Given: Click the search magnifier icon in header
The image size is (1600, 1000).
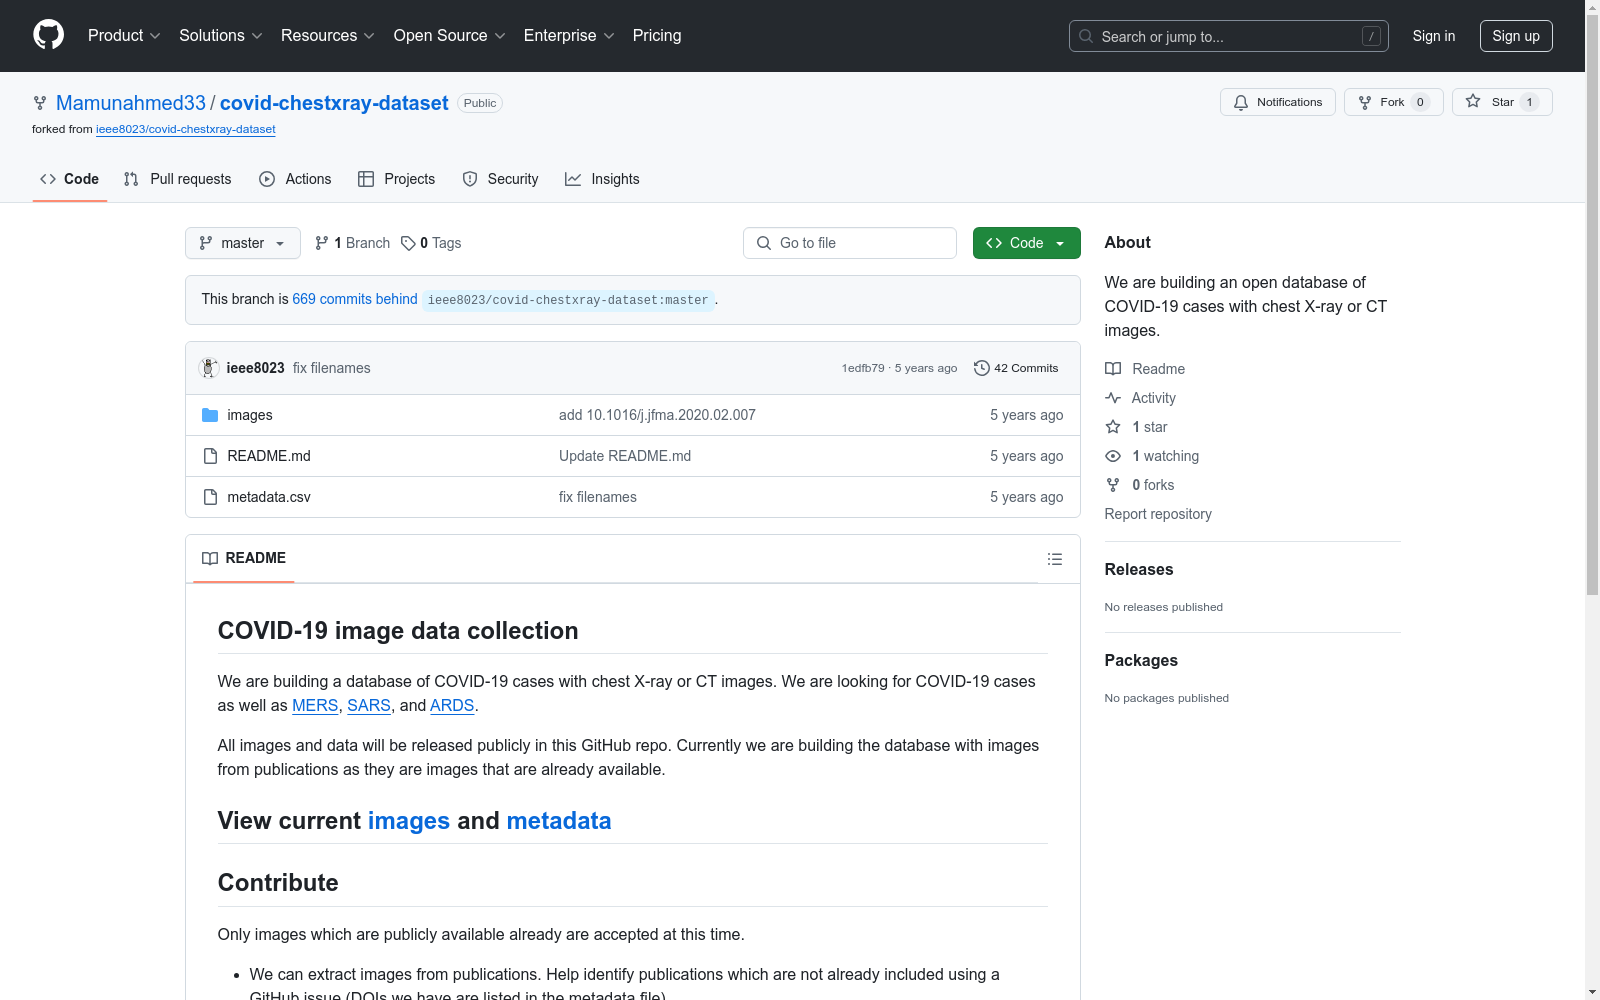Looking at the screenshot, I should tap(1086, 36).
